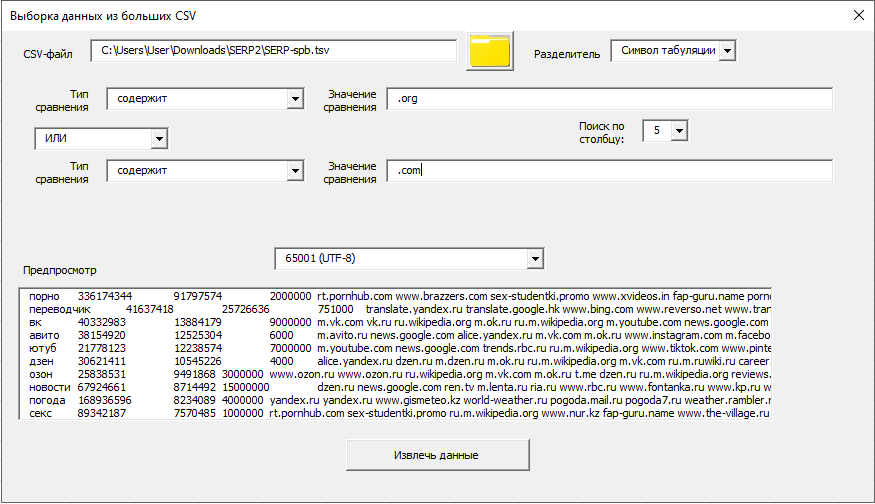Viewport: 875px width, 504px height.
Task: Open the 65001 (UTF-8) encoding dropdown
Action: click(x=535, y=259)
